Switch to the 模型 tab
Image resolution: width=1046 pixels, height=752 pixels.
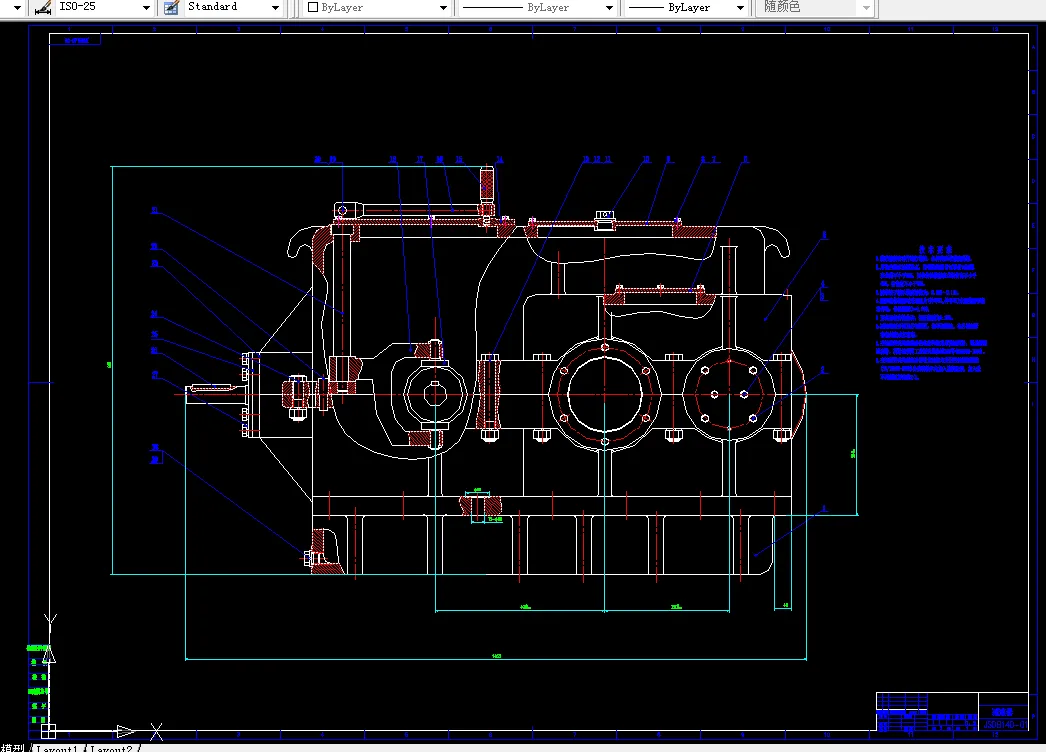tap(13, 748)
